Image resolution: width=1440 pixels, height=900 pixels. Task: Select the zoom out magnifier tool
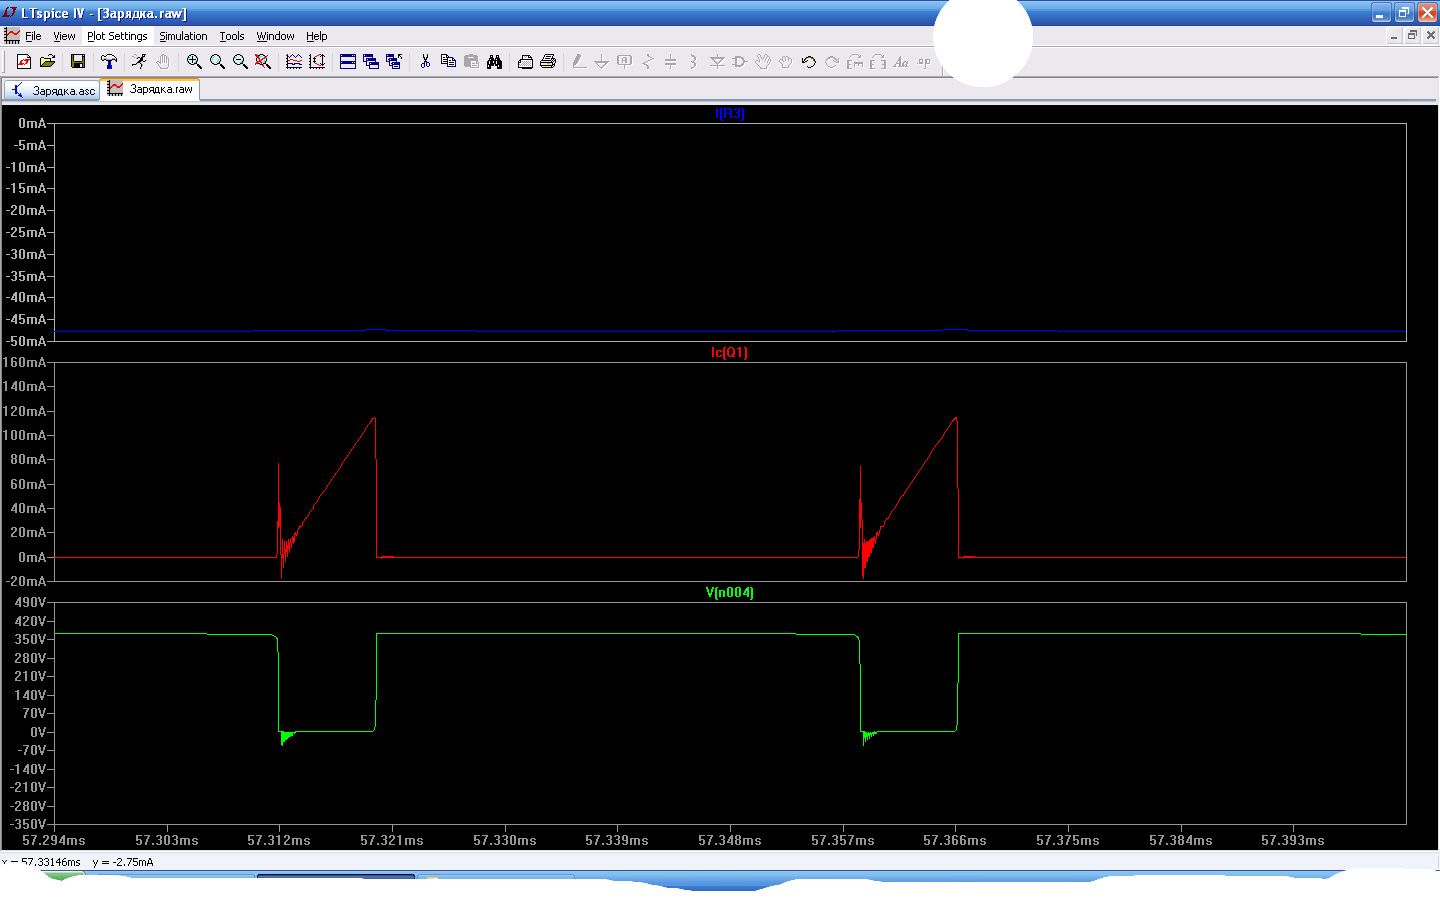tap(240, 62)
